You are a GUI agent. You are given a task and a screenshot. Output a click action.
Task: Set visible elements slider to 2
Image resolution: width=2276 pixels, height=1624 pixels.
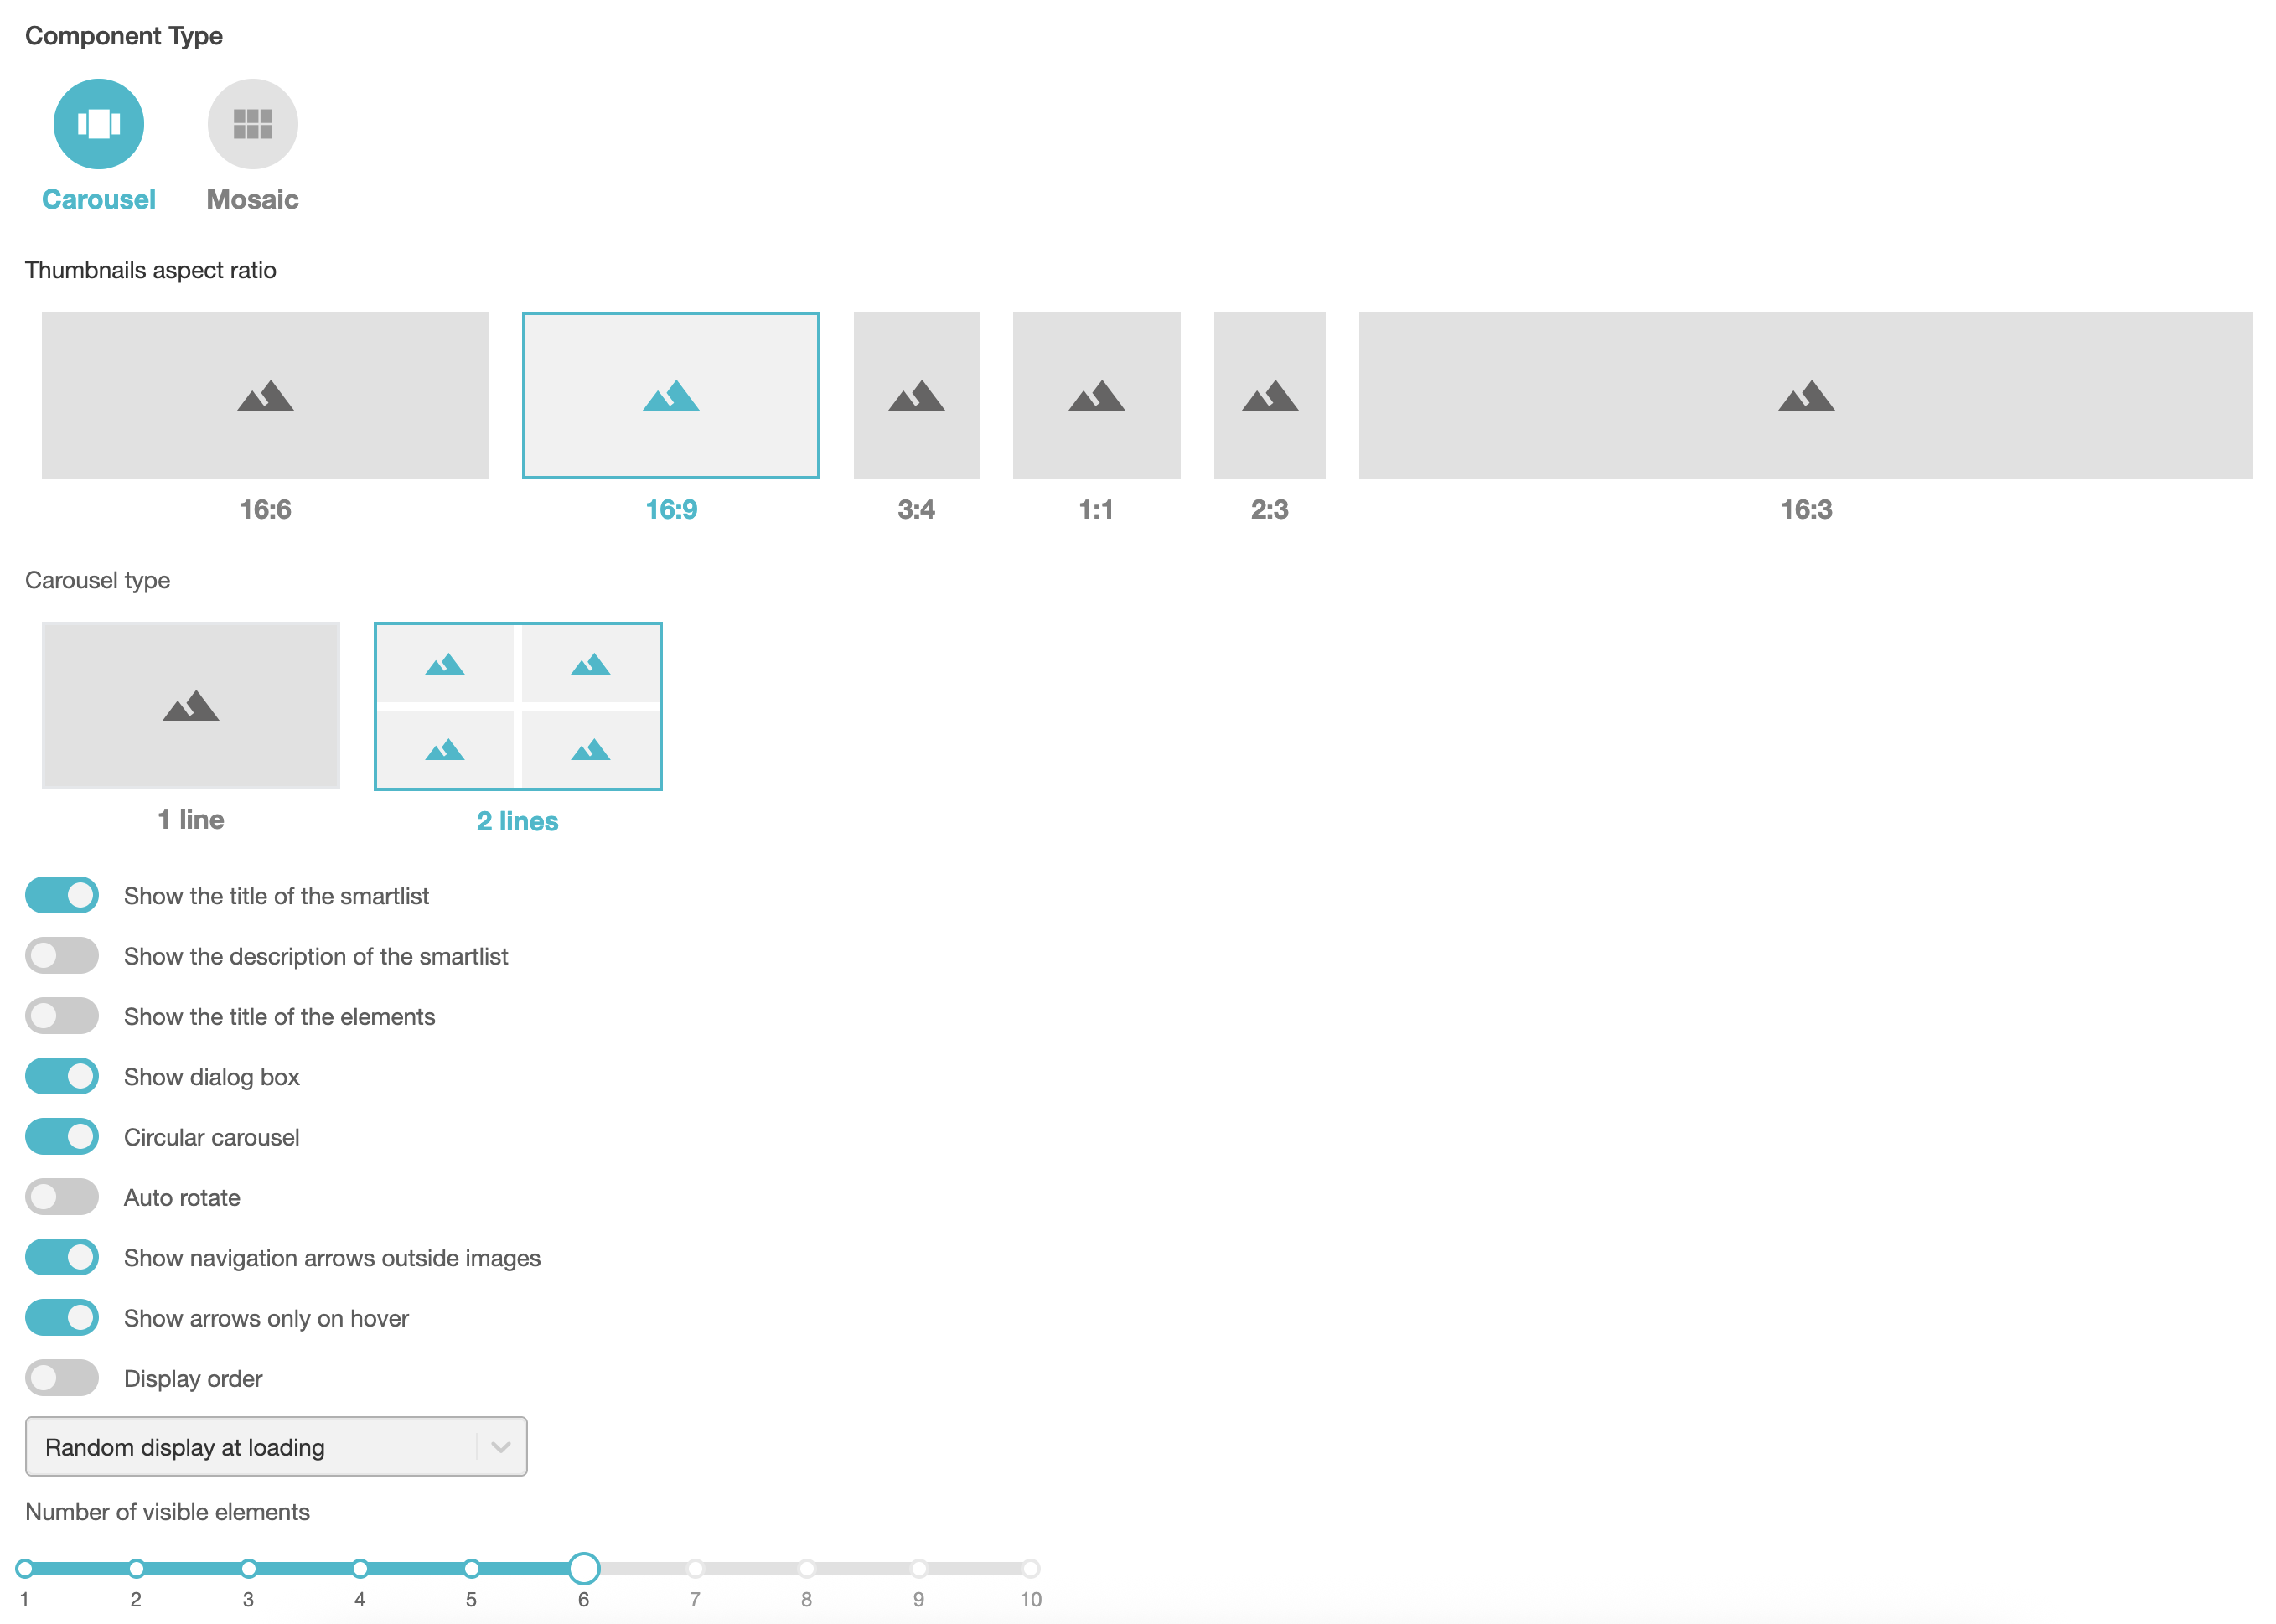pyautogui.click(x=137, y=1568)
